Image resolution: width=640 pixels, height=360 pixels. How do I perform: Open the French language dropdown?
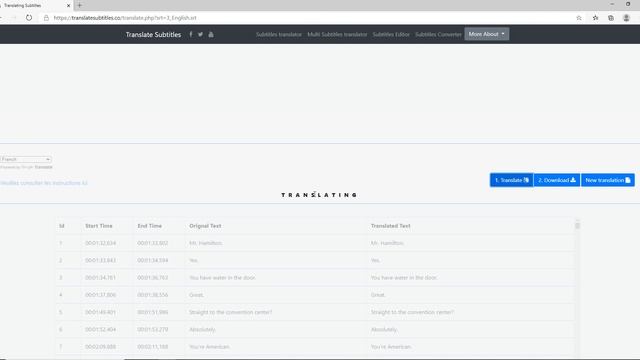click(x=26, y=159)
